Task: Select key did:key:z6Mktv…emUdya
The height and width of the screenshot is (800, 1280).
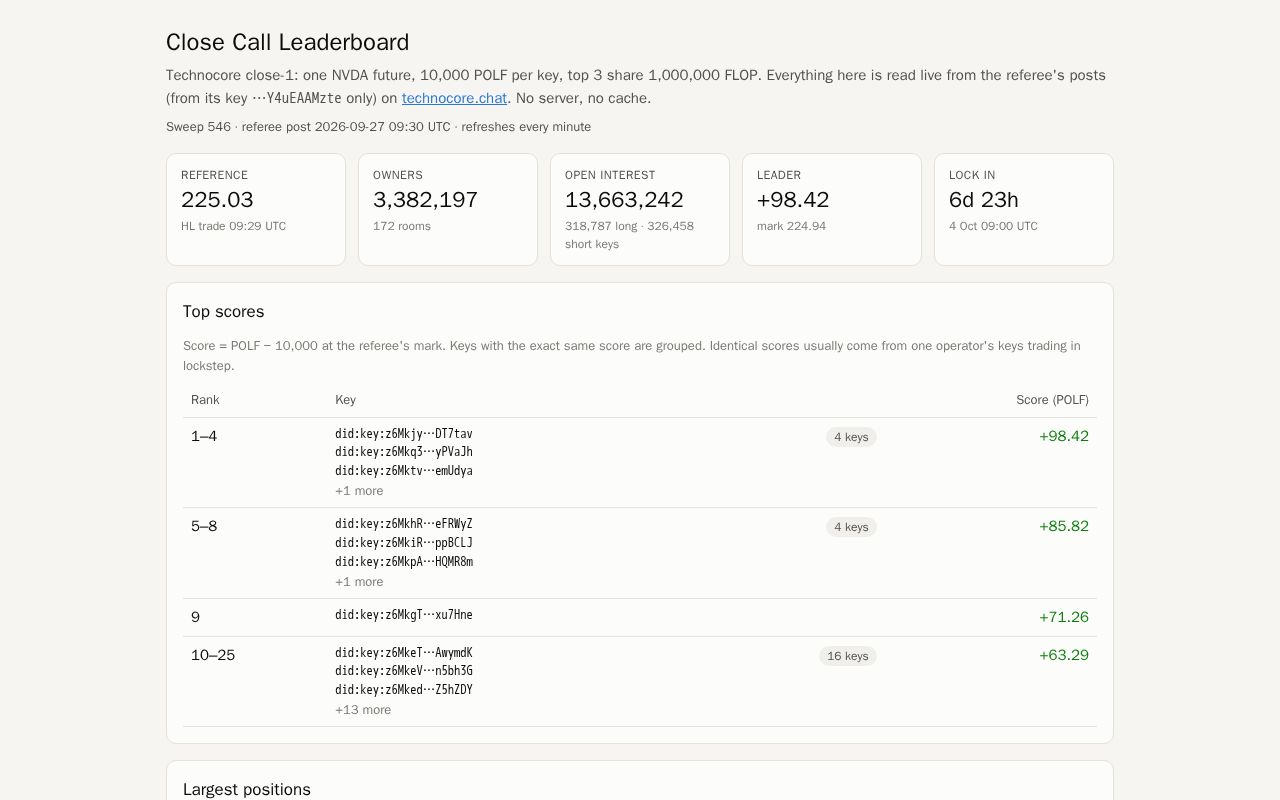Action: tap(404, 471)
